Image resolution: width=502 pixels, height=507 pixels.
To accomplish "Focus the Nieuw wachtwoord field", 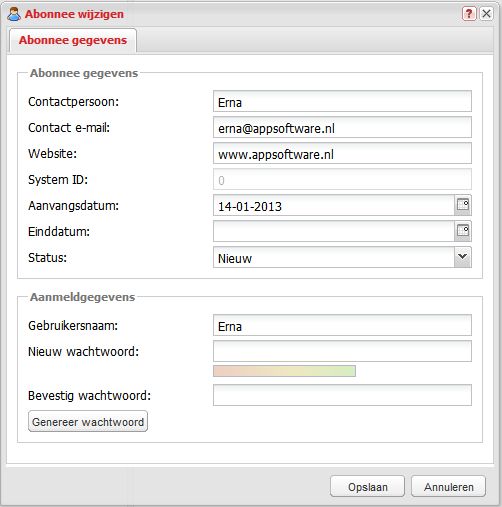I will coord(342,351).
